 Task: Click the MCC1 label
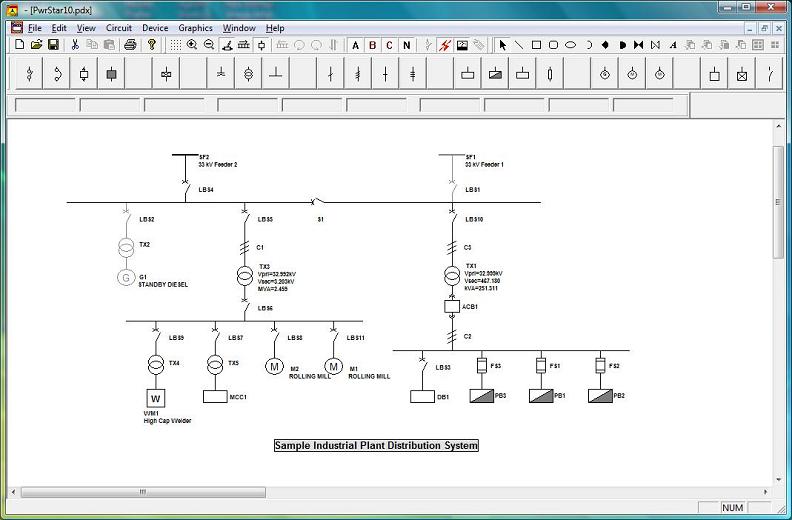(x=238, y=397)
